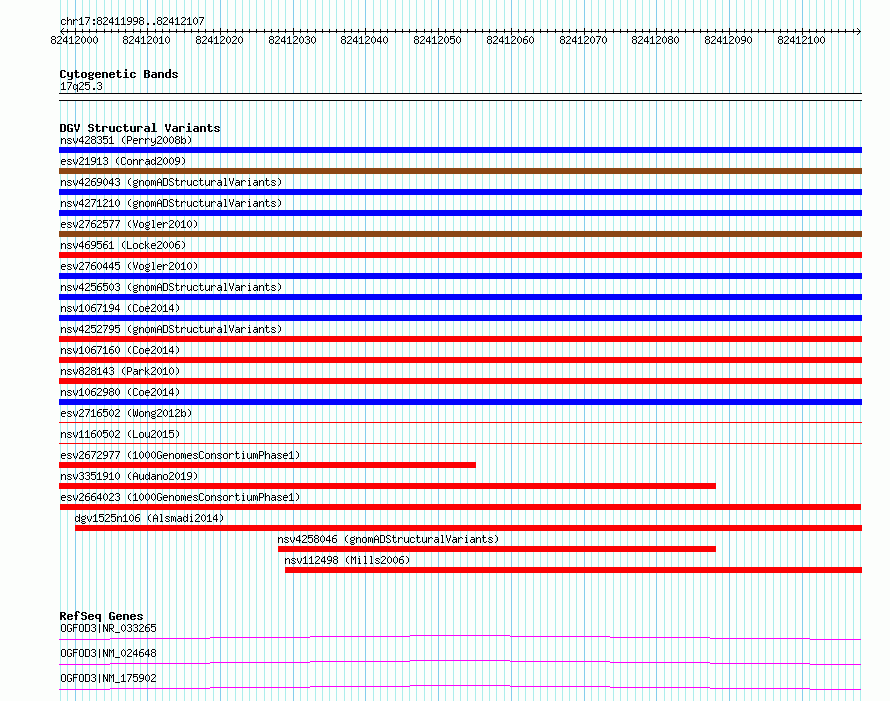Click ruler position 82412010
Image resolution: width=890 pixels, height=701 pixels.
(x=146, y=40)
